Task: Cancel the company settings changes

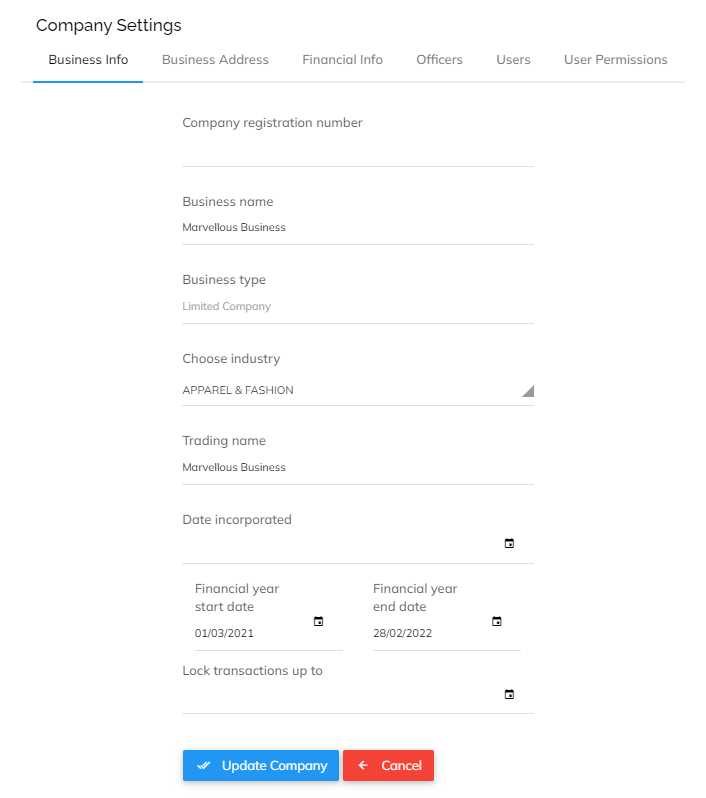Action: [388, 765]
